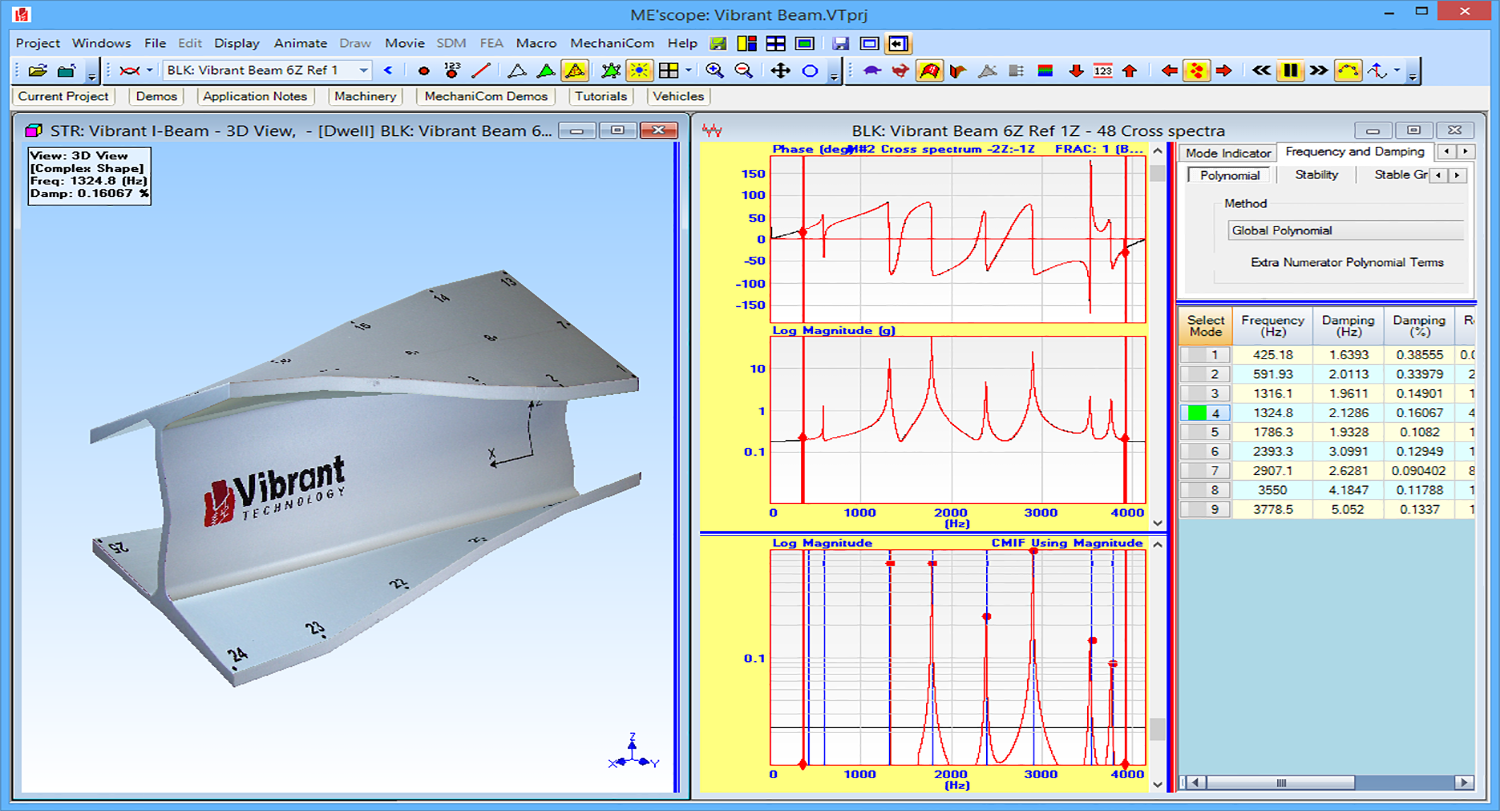Viewport: 1500px width, 811px height.
Task: Click the mode table horizontal scrollbar
Action: [x=1326, y=782]
